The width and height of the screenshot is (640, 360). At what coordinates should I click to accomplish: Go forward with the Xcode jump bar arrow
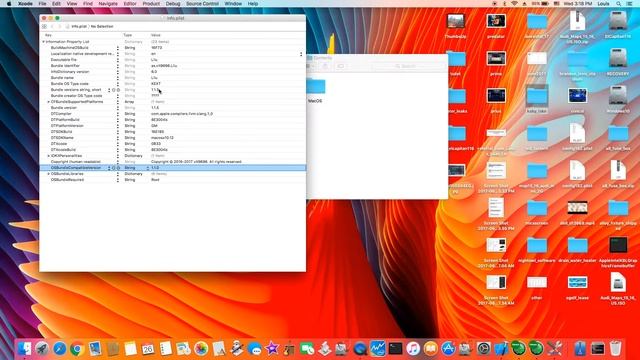(60, 27)
